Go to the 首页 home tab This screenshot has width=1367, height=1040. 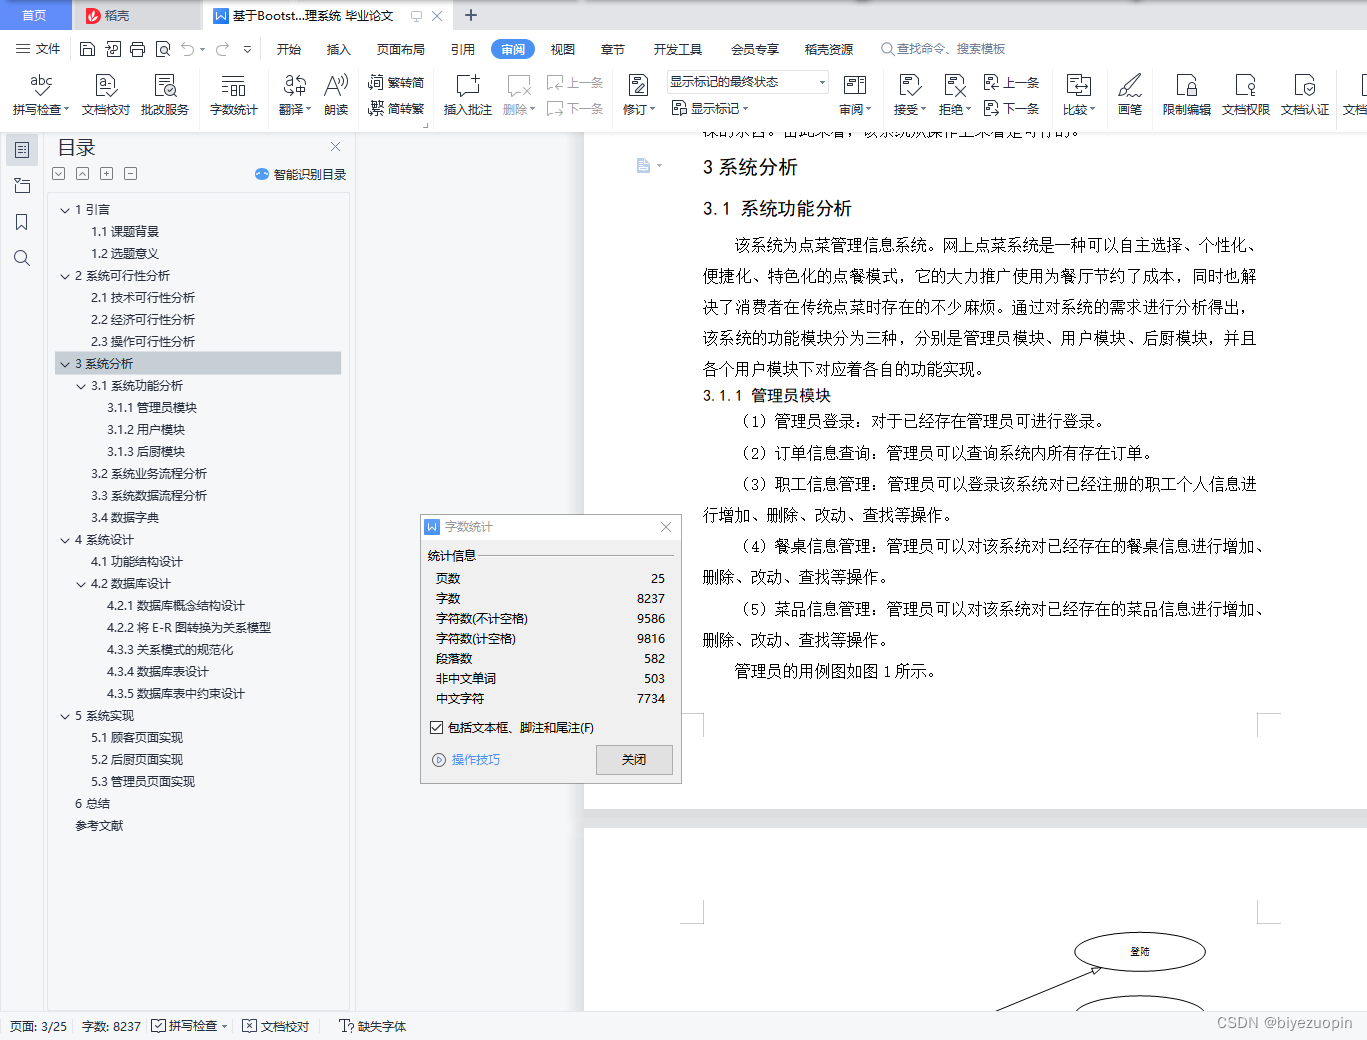click(x=35, y=15)
